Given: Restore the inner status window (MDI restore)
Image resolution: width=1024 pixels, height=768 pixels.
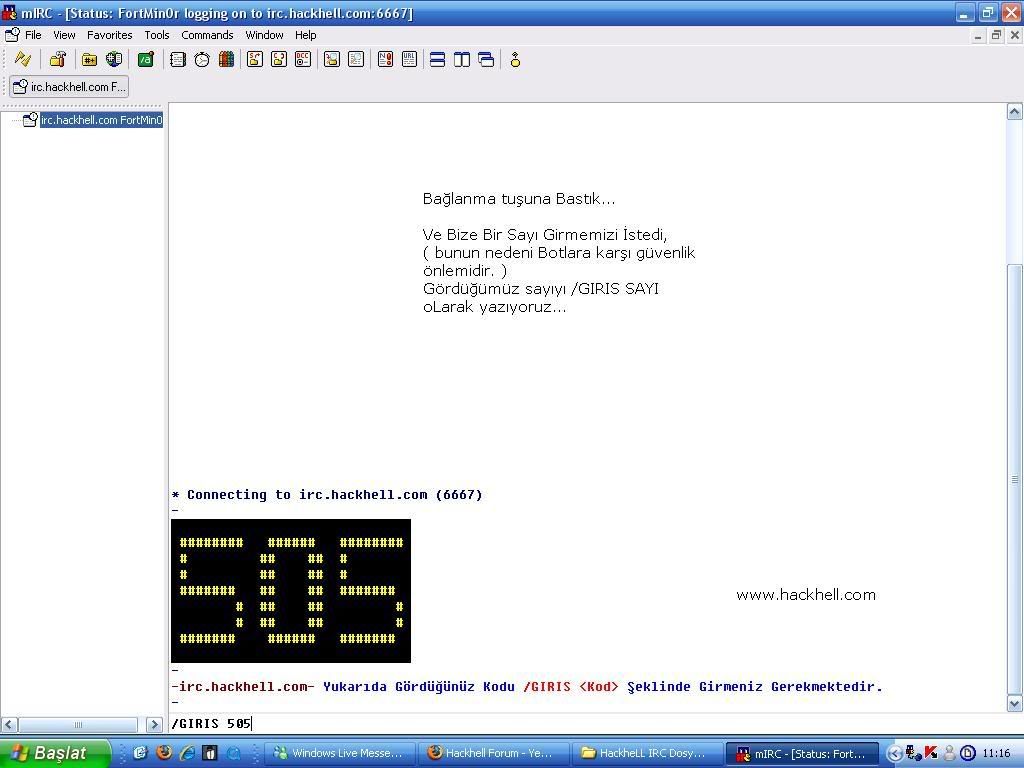Looking at the screenshot, I should tap(996, 35).
